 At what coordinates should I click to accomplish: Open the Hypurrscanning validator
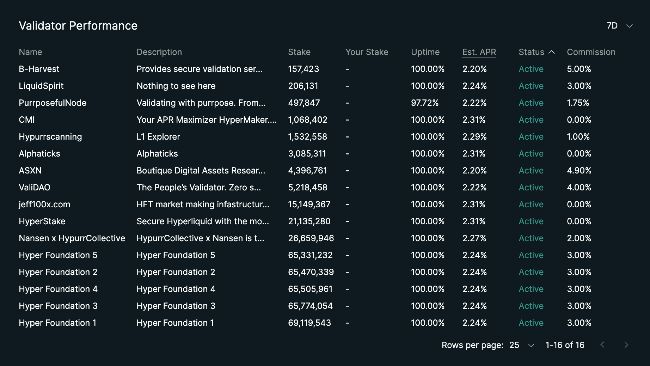click(50, 137)
